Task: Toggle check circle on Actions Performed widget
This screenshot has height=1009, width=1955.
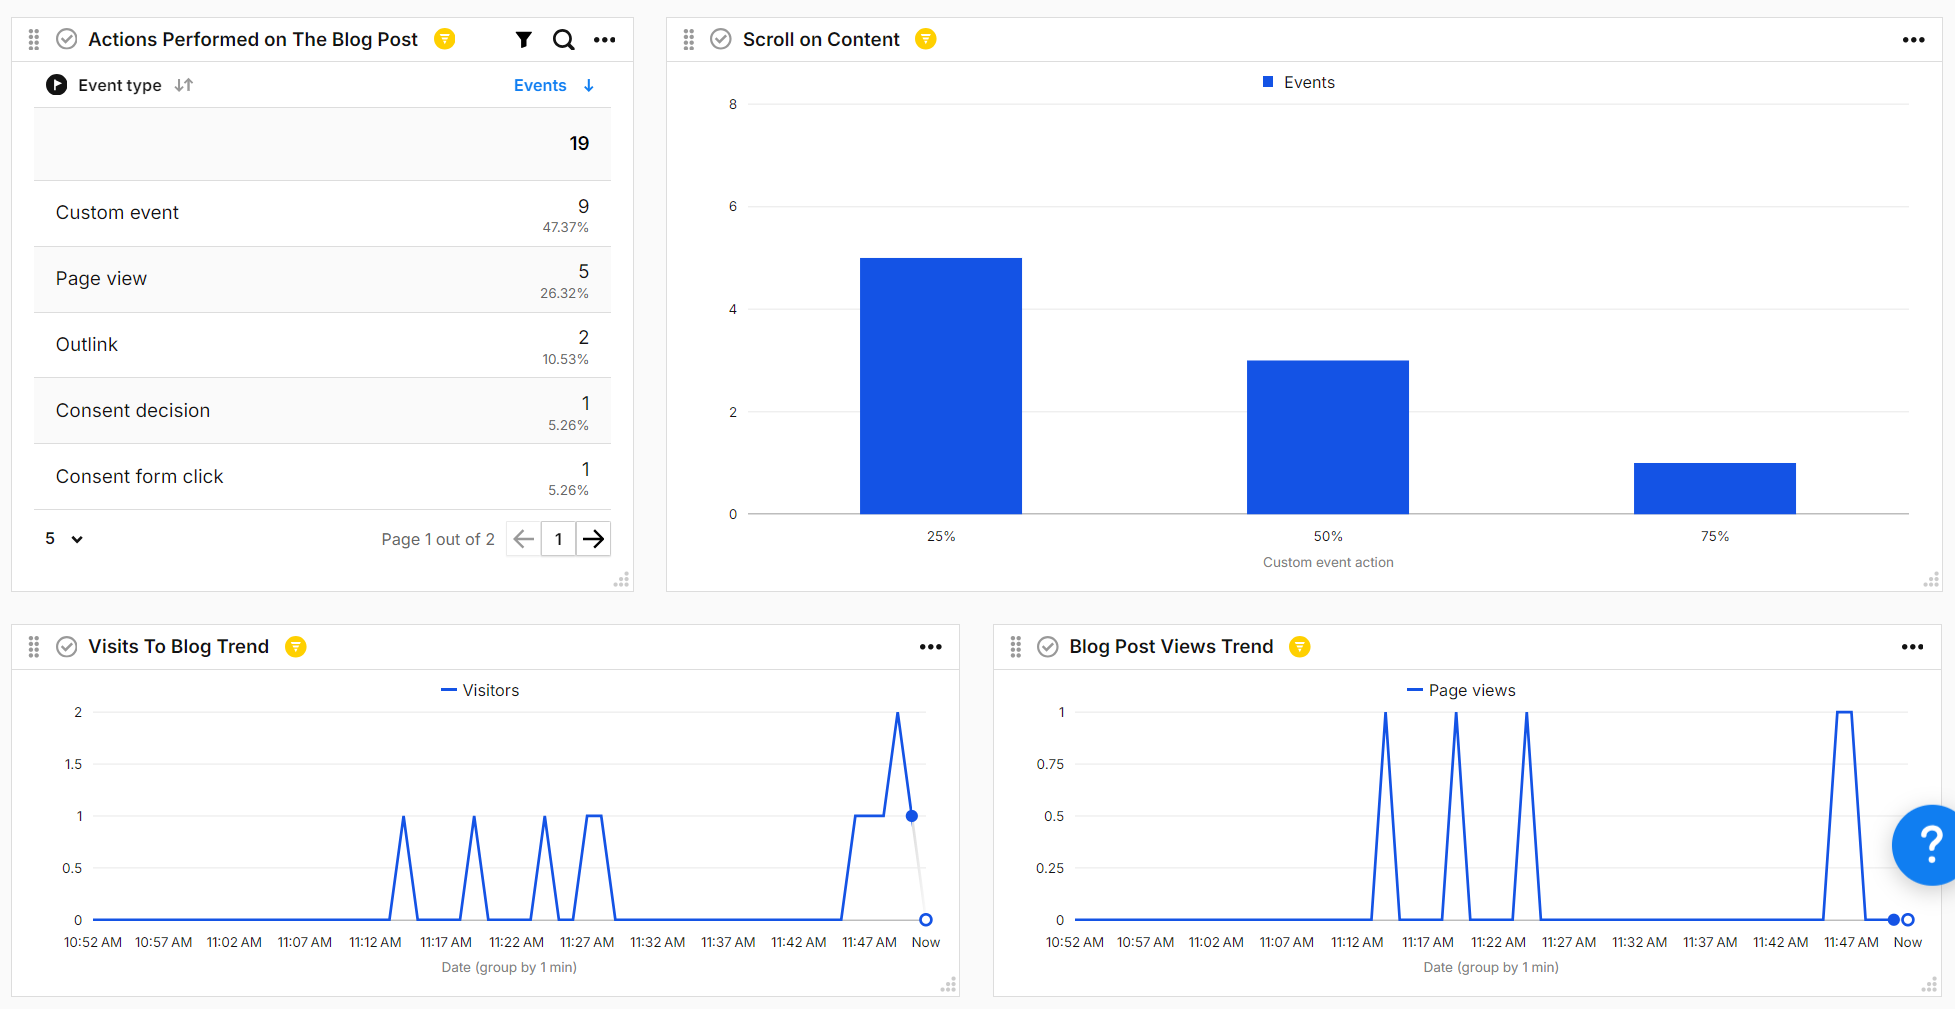Action: tap(67, 39)
